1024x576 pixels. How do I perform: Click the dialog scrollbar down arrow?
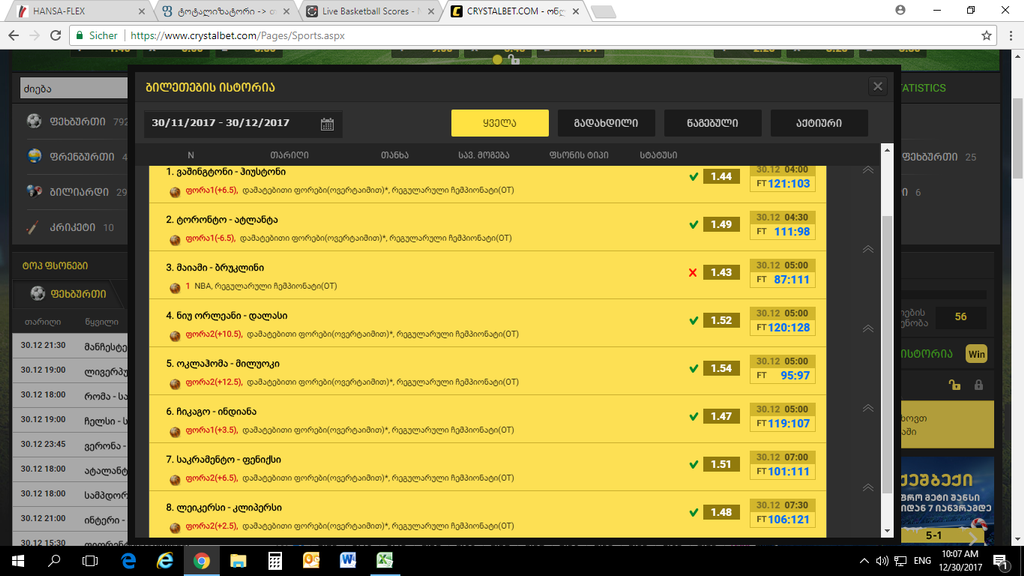click(887, 532)
